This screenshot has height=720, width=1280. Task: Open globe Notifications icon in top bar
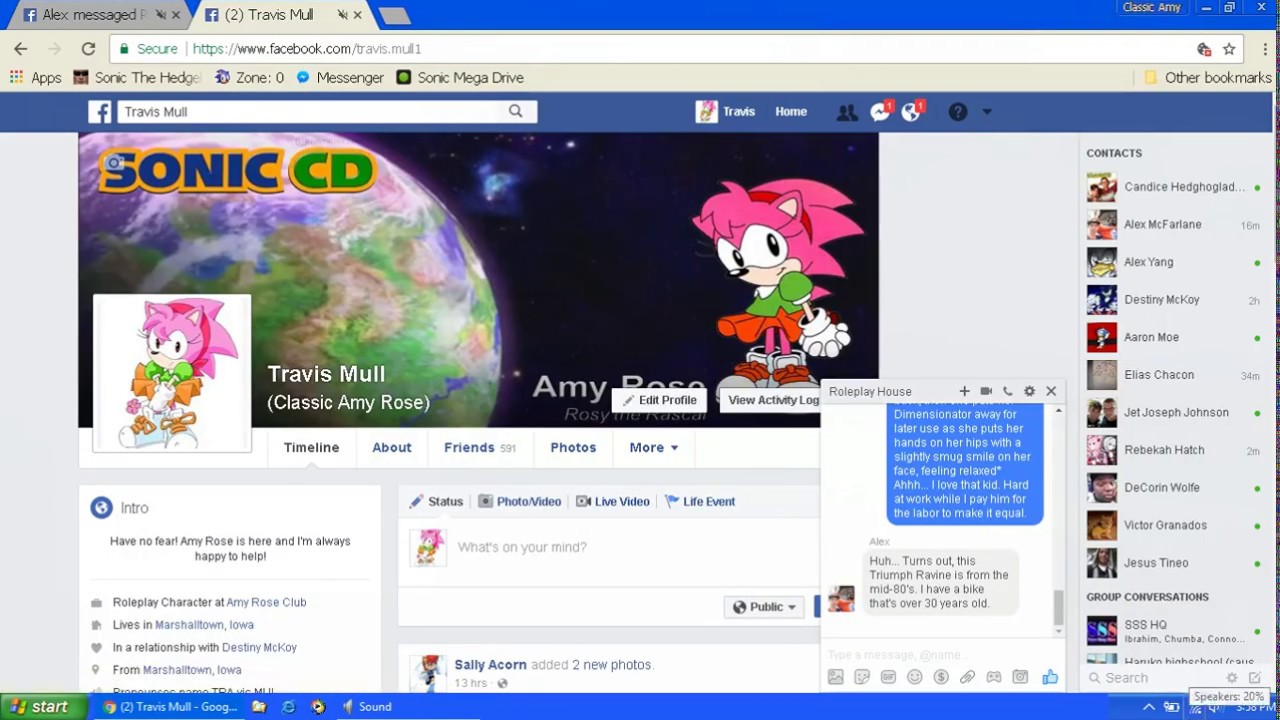click(912, 112)
